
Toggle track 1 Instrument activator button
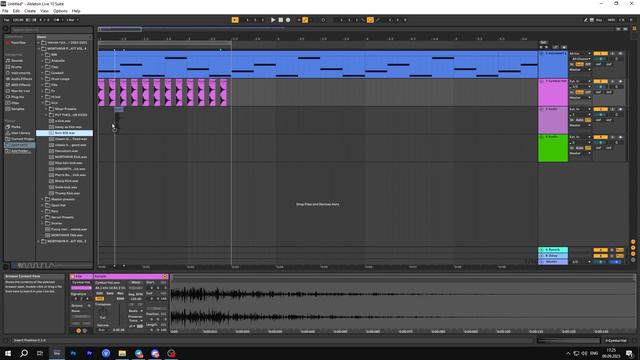coord(600,53)
